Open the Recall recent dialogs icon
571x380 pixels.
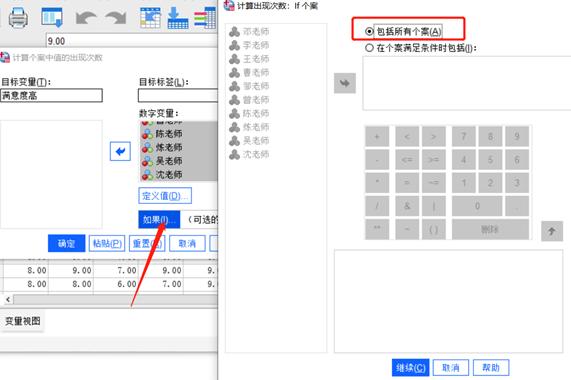52,17
